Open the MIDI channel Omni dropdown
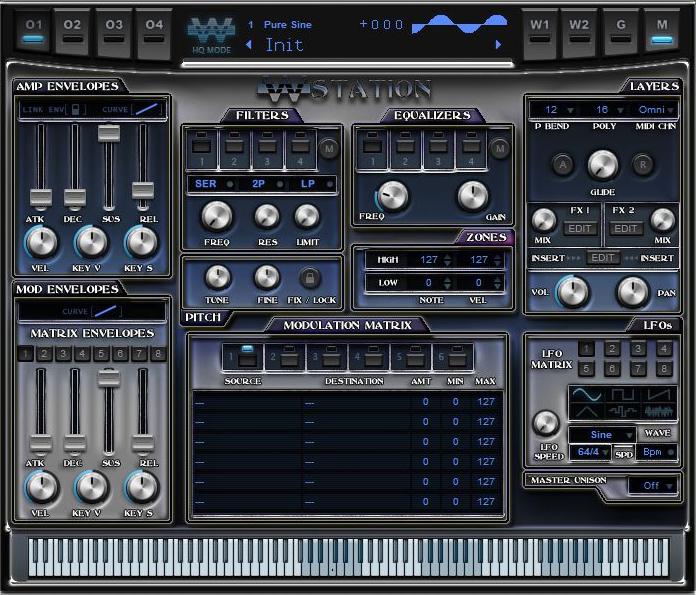Image resolution: width=696 pixels, height=595 pixels. point(655,109)
